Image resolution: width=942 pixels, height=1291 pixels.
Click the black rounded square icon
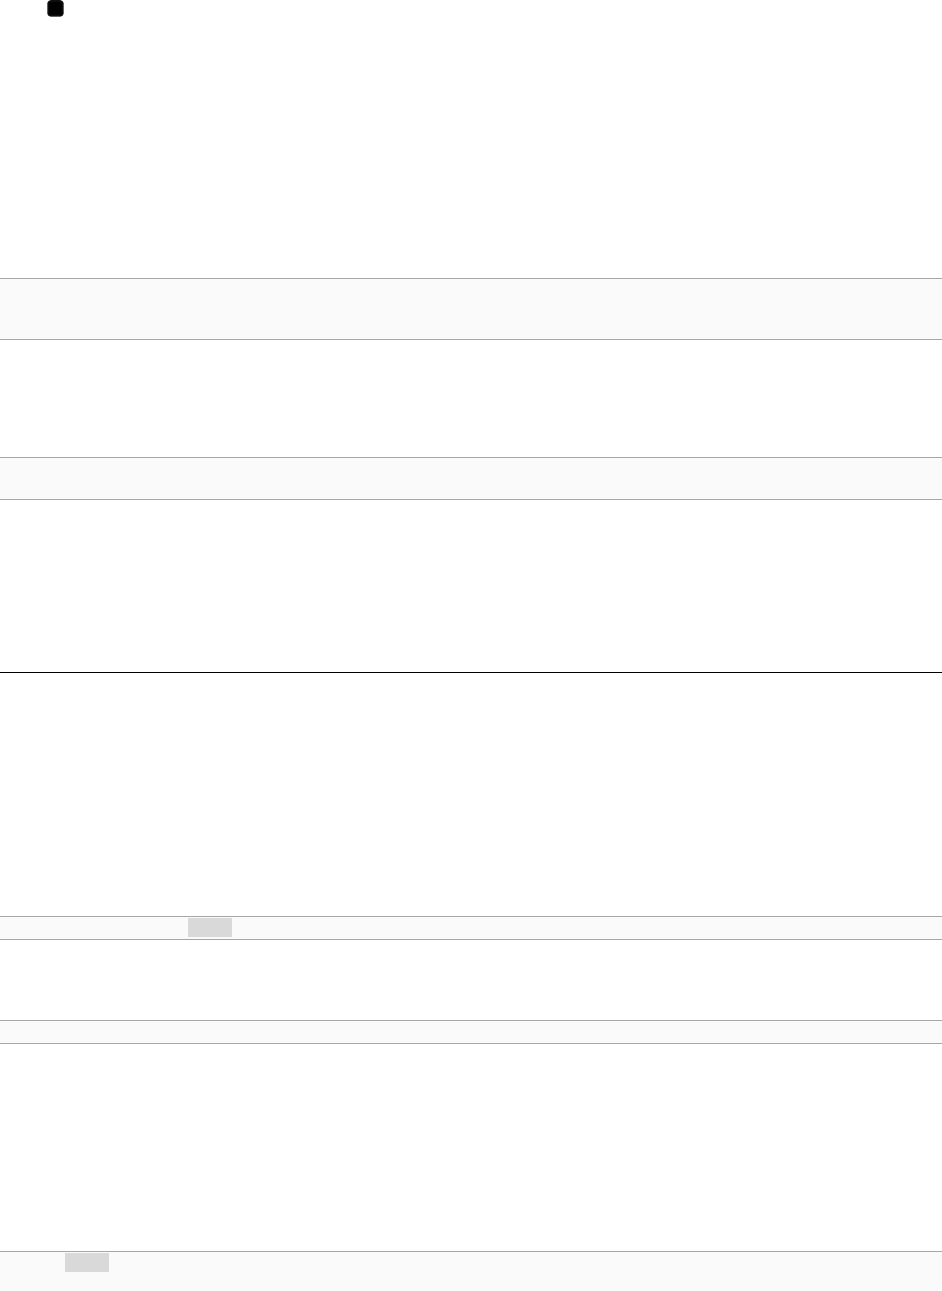coord(56,9)
